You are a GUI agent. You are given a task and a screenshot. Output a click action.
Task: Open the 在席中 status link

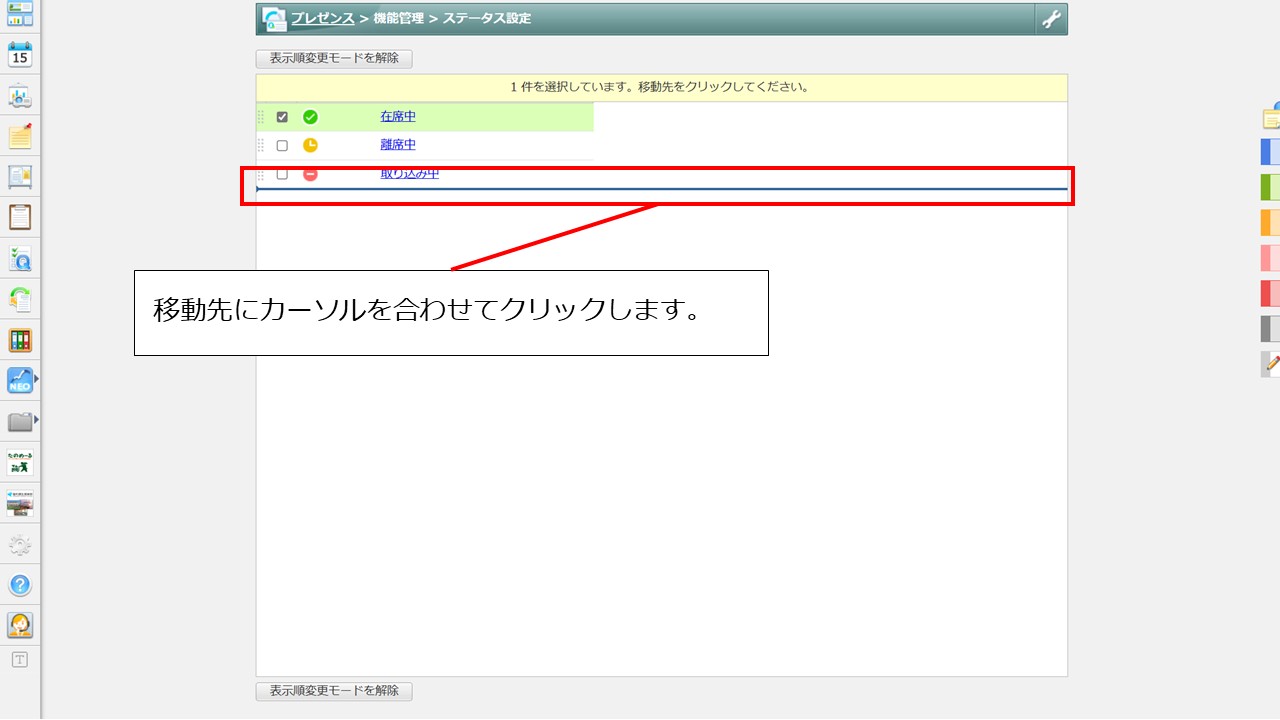pyautogui.click(x=397, y=116)
